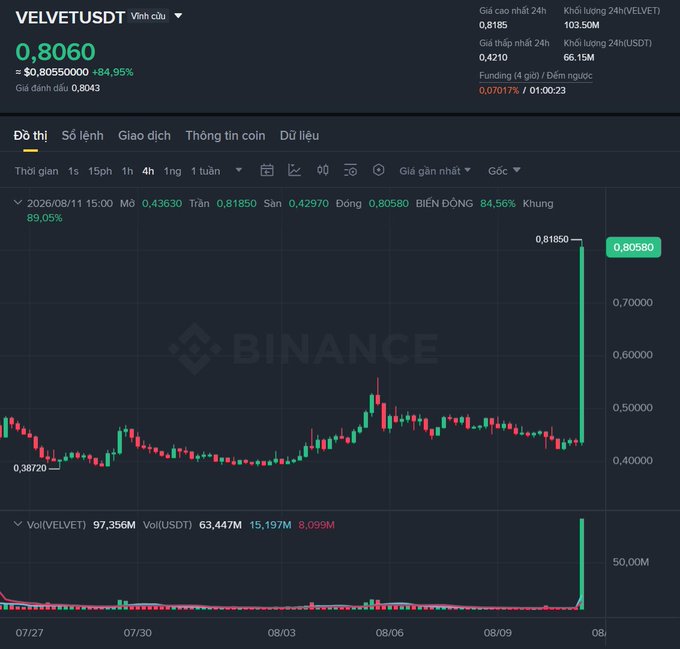Click the BIẾN ĐỘNG 84,56% value
The width and height of the screenshot is (680, 649).
click(x=498, y=203)
